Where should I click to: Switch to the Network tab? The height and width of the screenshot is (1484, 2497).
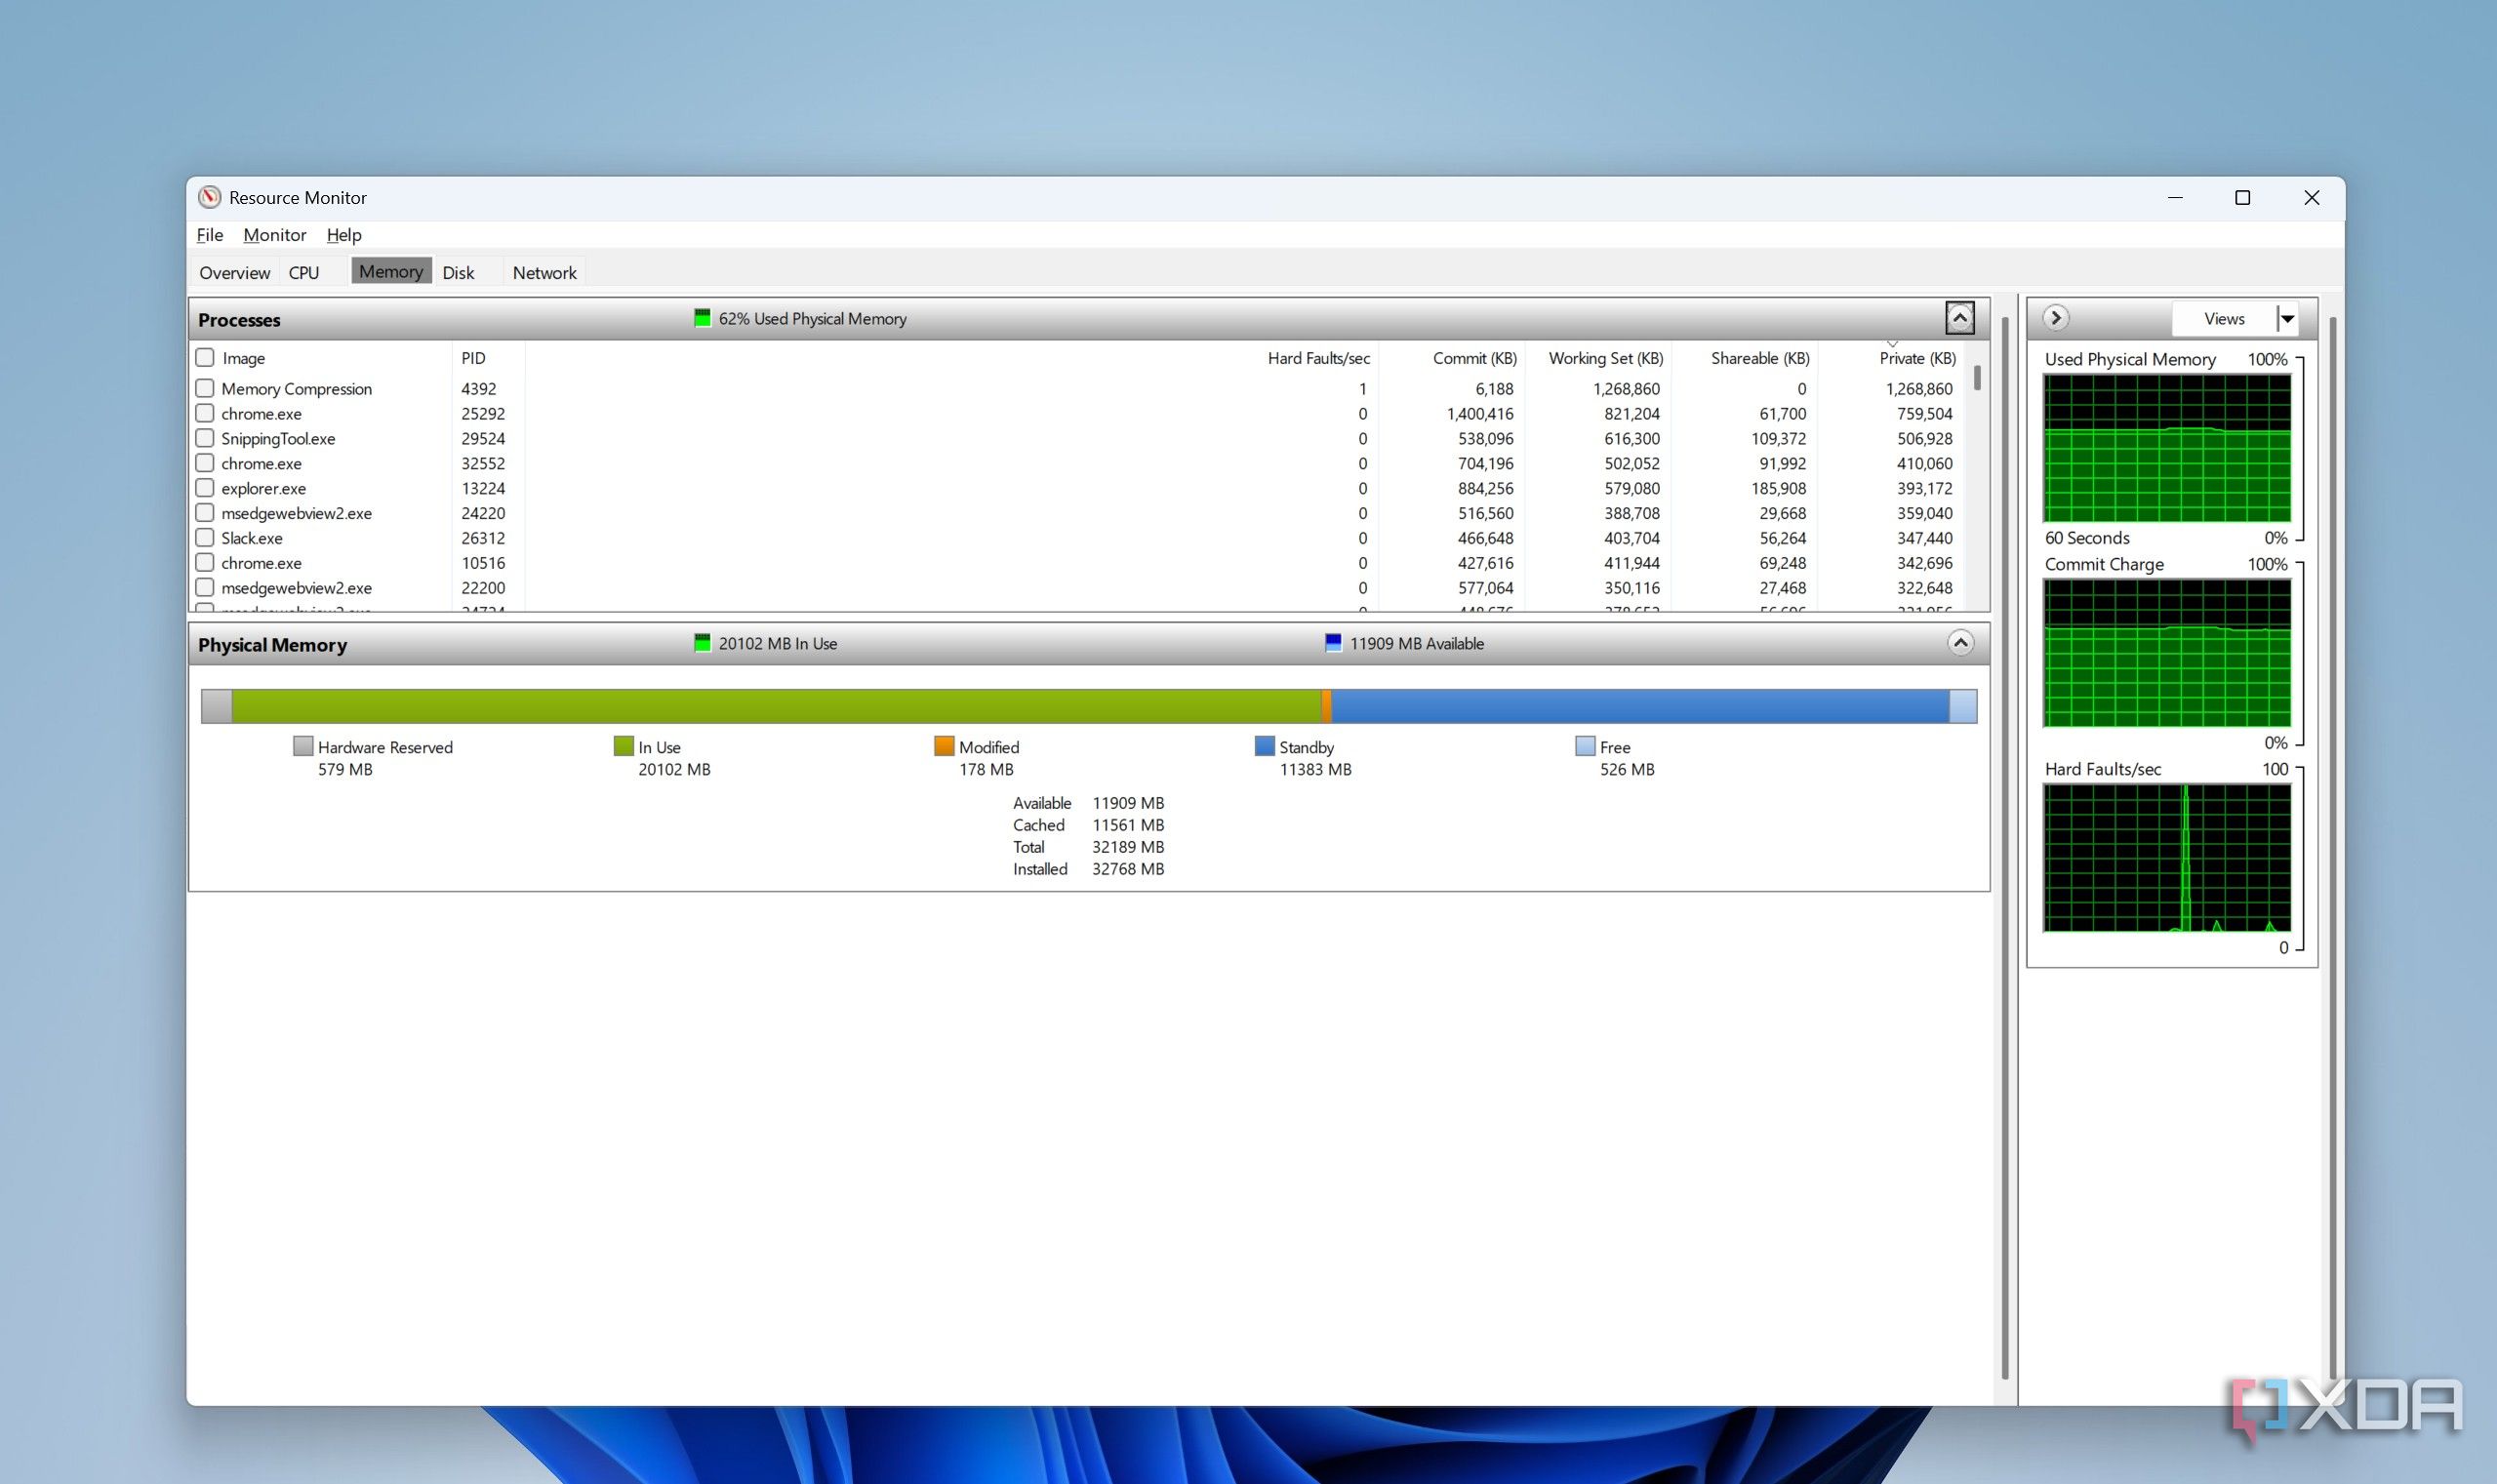pyautogui.click(x=545, y=272)
